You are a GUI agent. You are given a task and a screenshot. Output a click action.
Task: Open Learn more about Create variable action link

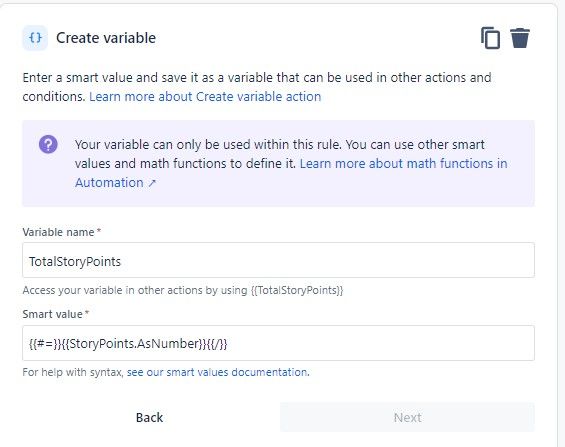205,97
